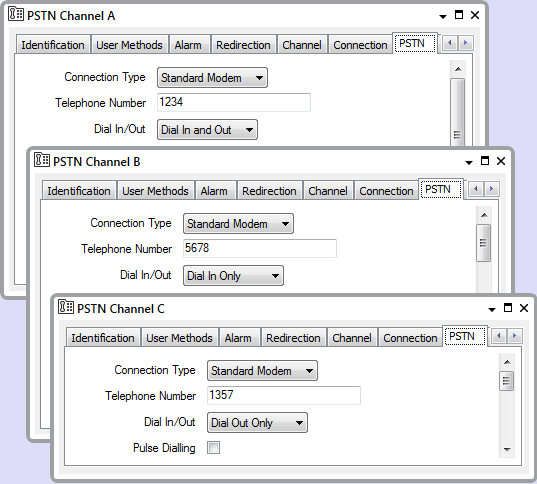Click Channel C Telephone Number field 1357
This screenshot has height=484, width=537.
tap(284, 395)
